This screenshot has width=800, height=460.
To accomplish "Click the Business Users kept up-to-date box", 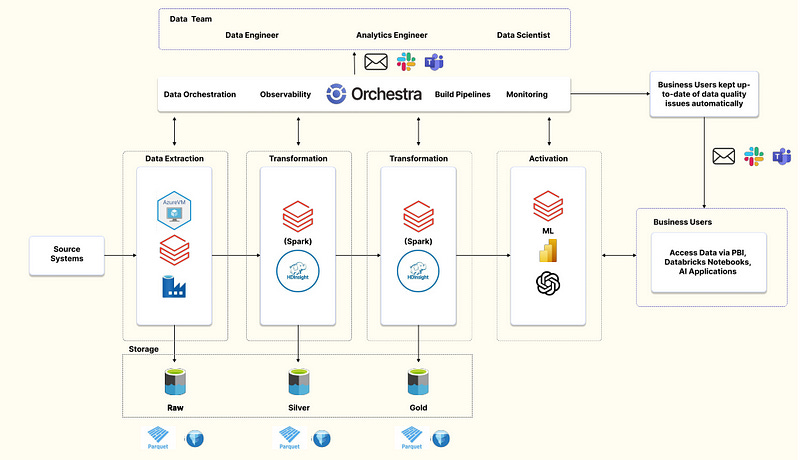I will coord(704,94).
